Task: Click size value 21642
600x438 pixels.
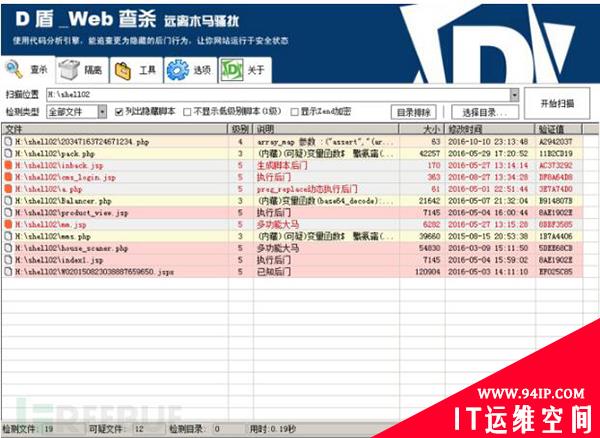Action: pyautogui.click(x=428, y=201)
